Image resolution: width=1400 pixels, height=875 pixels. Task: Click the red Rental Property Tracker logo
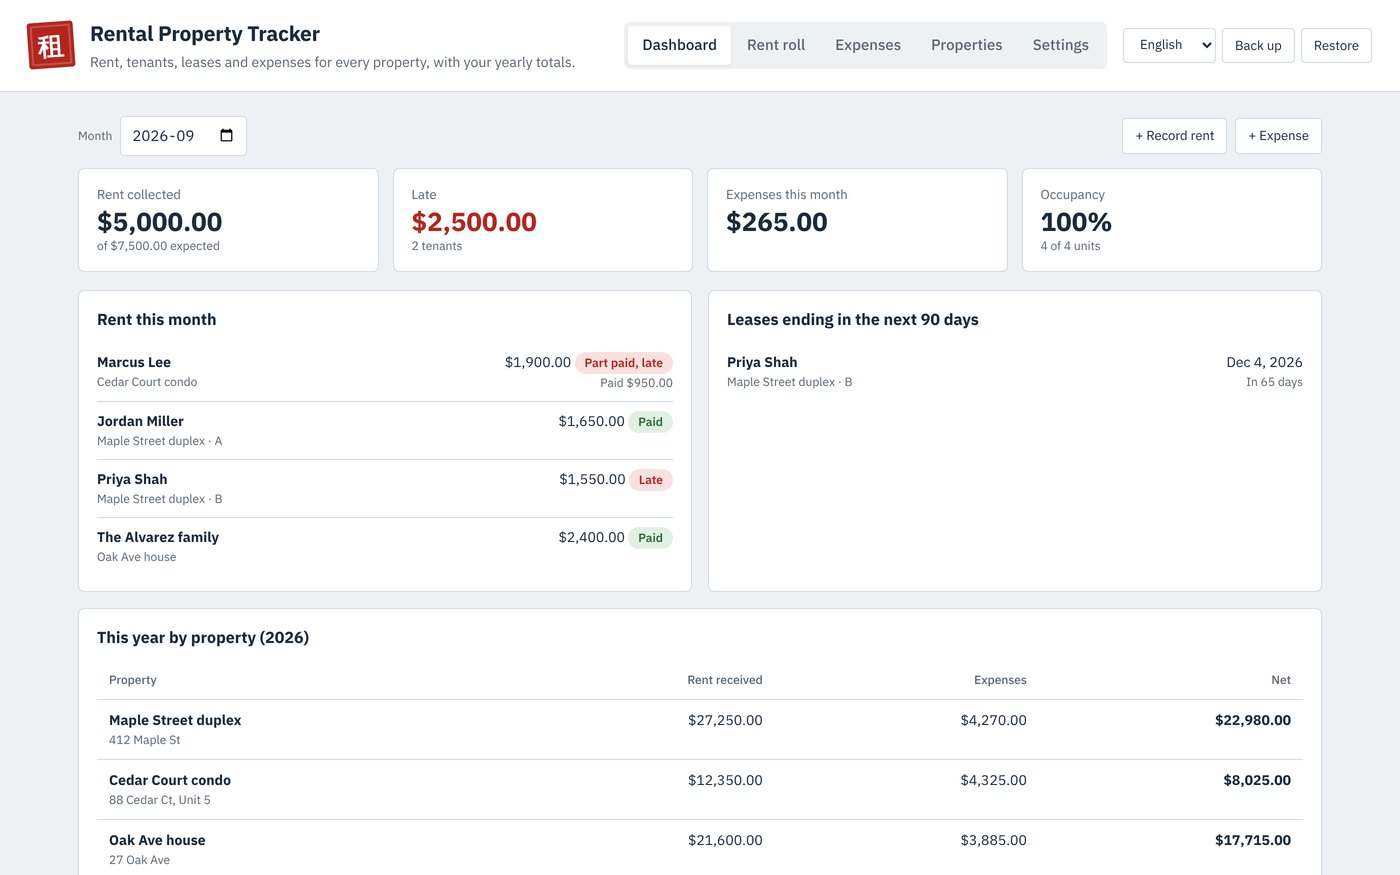(51, 45)
